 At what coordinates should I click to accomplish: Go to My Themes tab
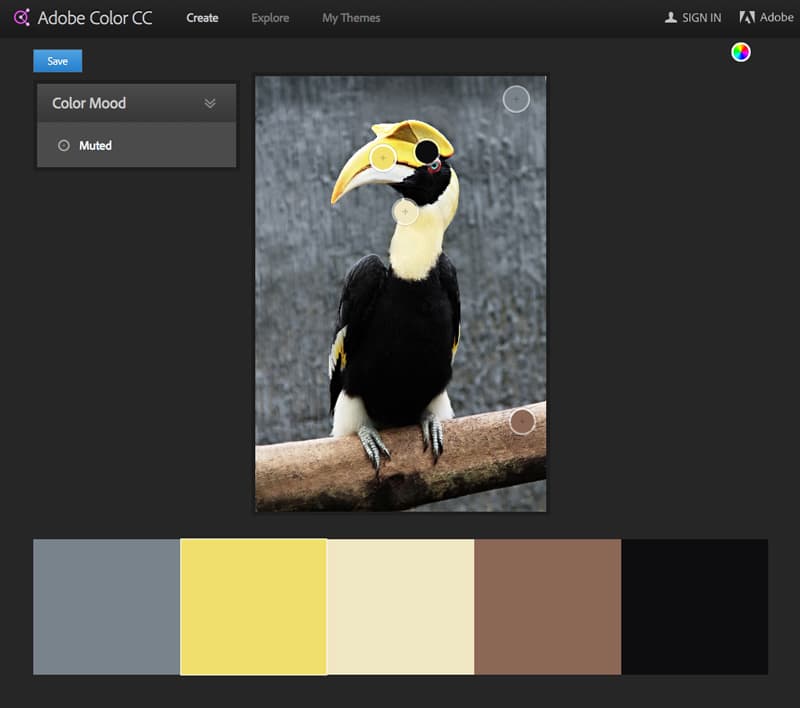351,18
